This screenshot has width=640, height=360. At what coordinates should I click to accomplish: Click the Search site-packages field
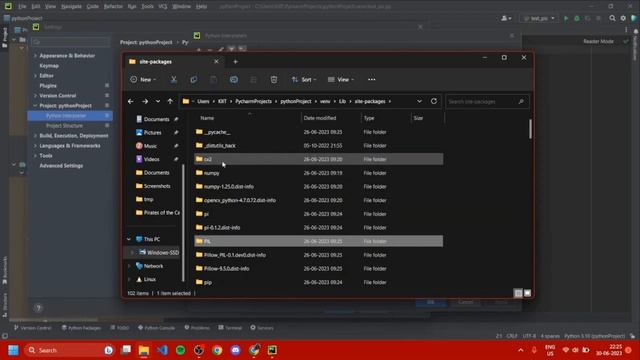point(487,101)
